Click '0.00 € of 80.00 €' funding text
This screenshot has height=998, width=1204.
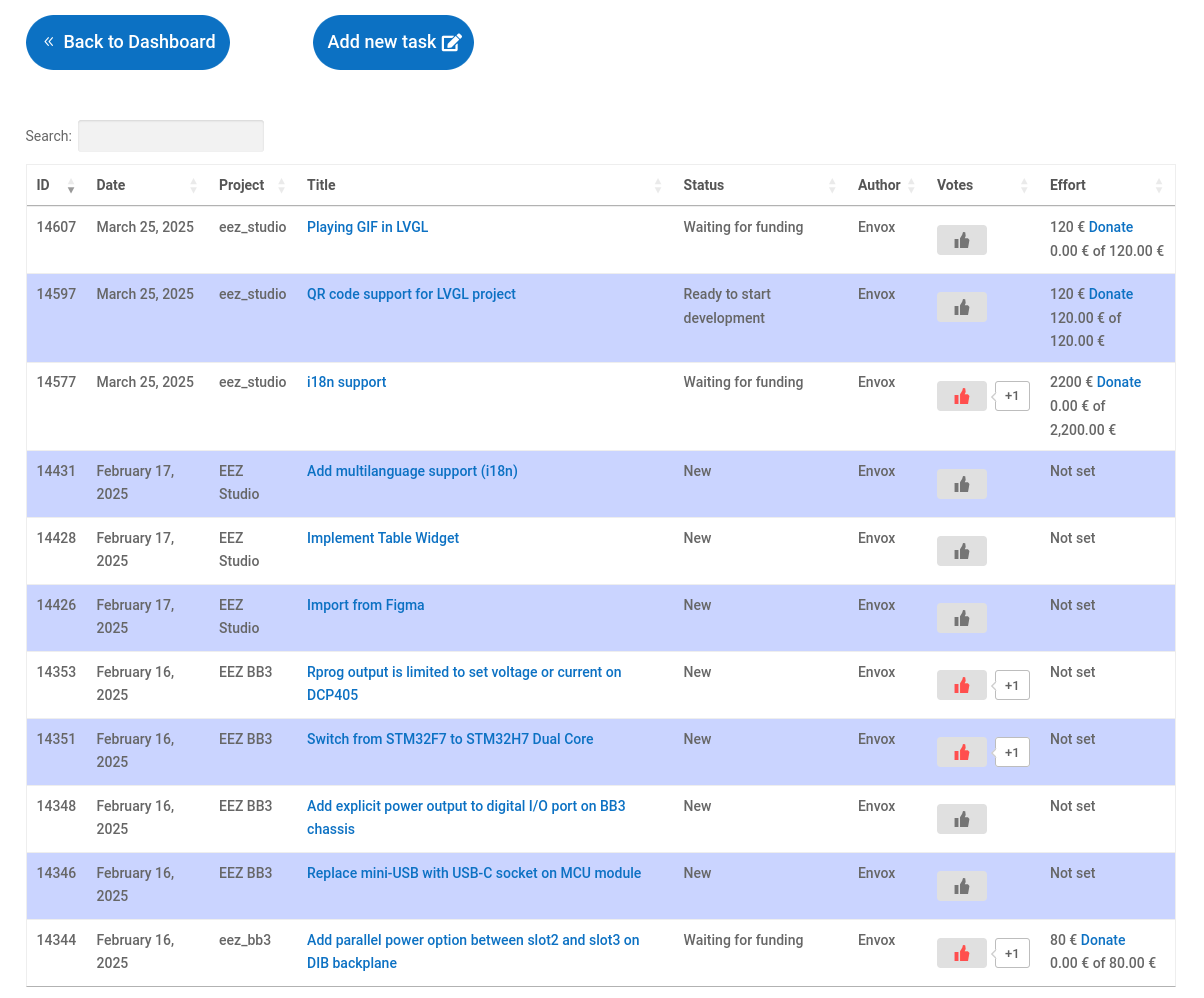pyautogui.click(x=1103, y=963)
